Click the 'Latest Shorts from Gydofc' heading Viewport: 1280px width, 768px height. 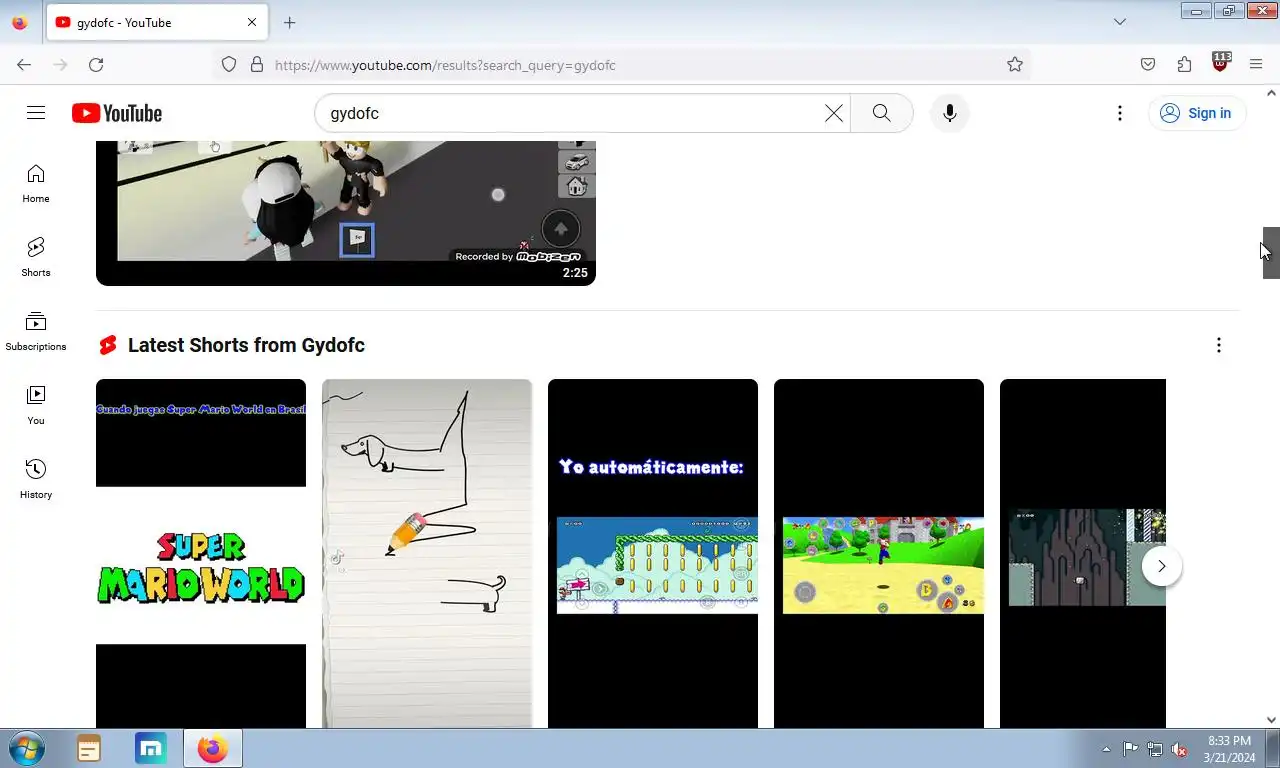(x=246, y=345)
